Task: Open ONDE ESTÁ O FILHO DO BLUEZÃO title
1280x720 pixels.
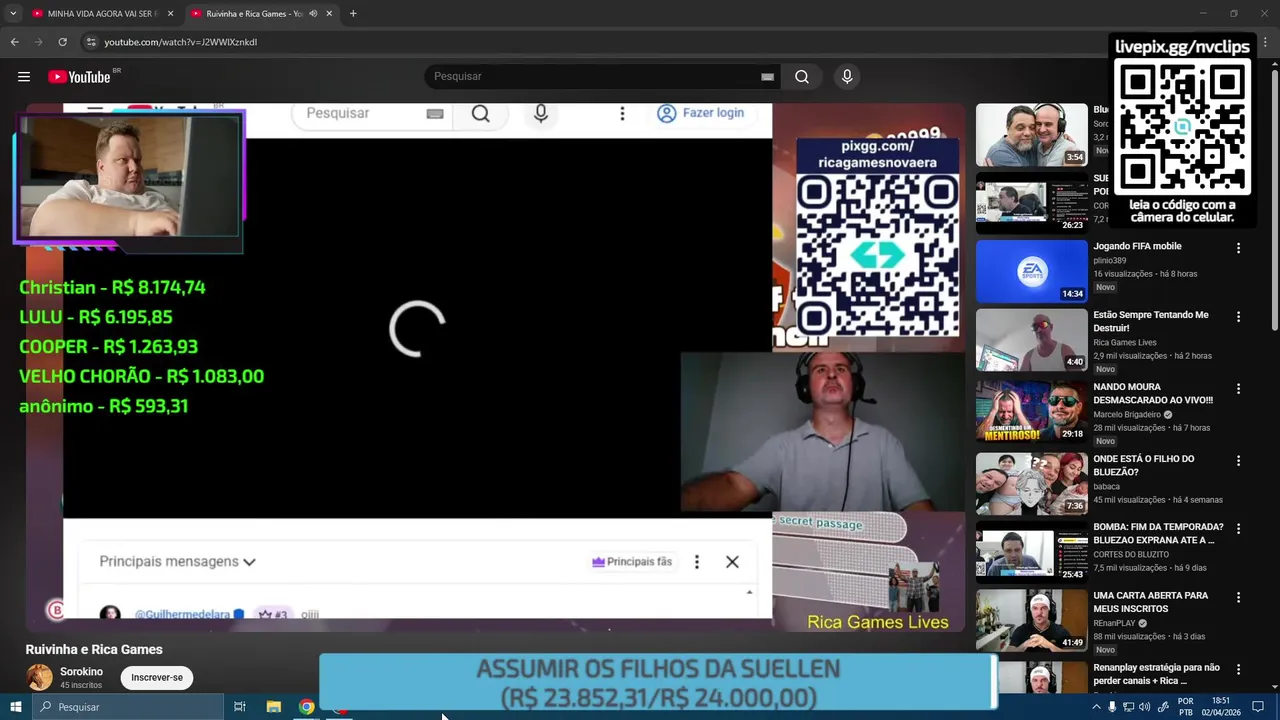Action: [x=1144, y=465]
